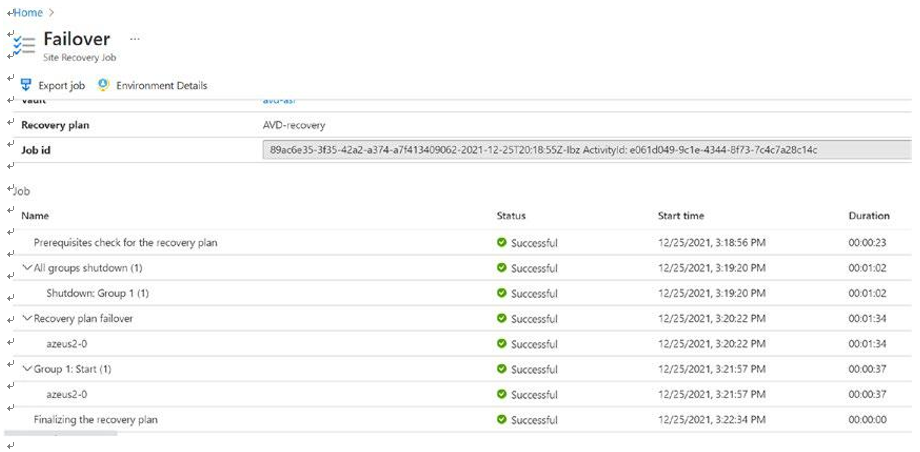Open the Home breadcrumb link

tap(28, 12)
